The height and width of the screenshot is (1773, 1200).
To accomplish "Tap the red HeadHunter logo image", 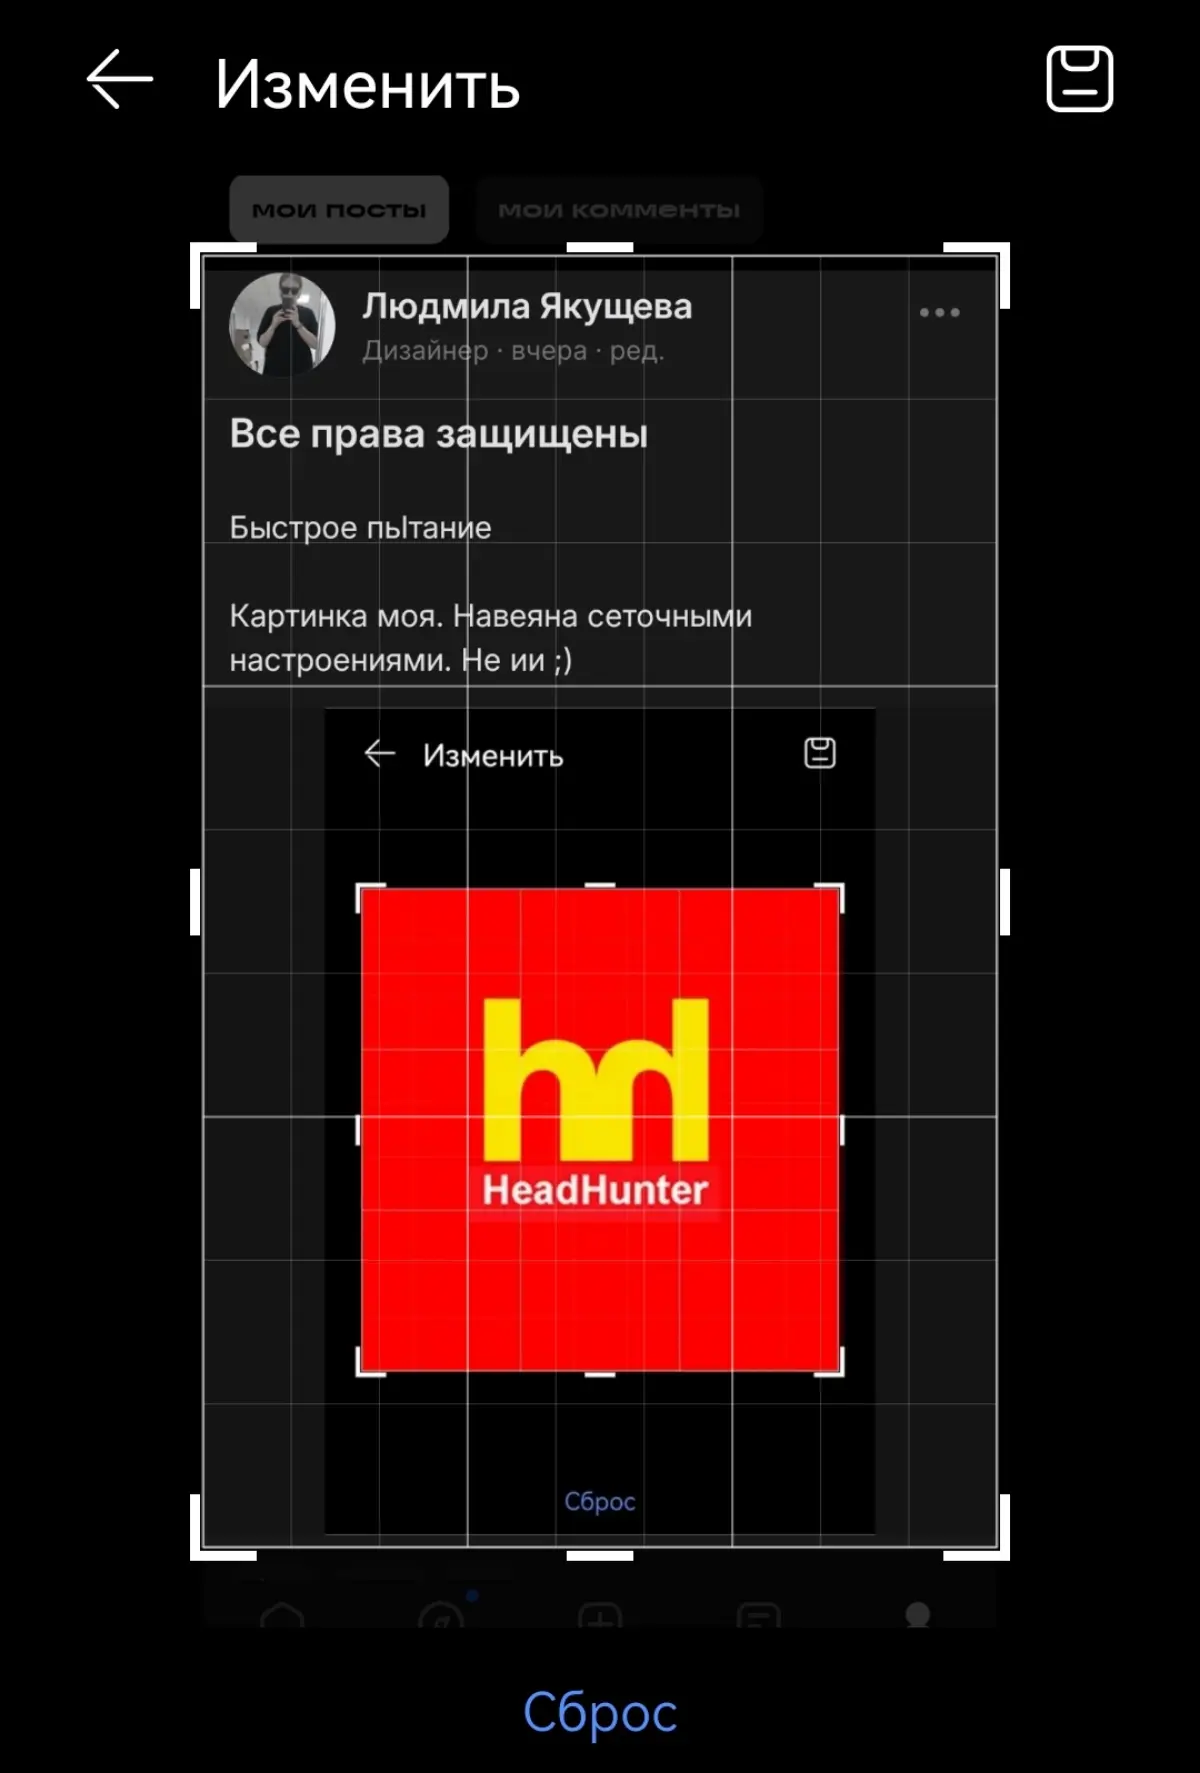I will click(600, 1130).
